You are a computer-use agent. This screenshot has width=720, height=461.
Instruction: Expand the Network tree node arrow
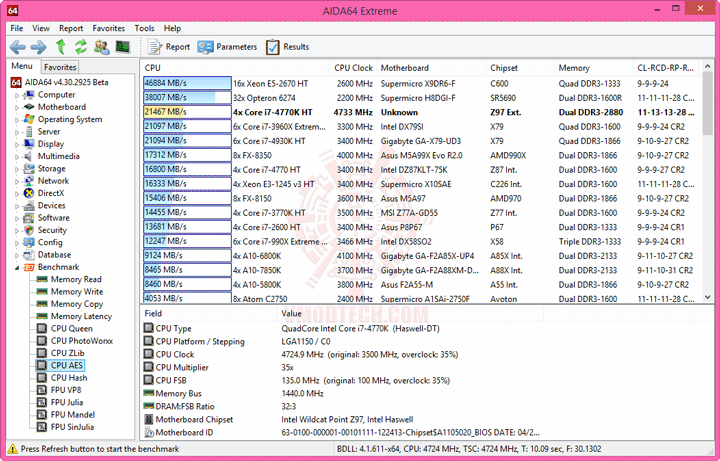point(17,182)
